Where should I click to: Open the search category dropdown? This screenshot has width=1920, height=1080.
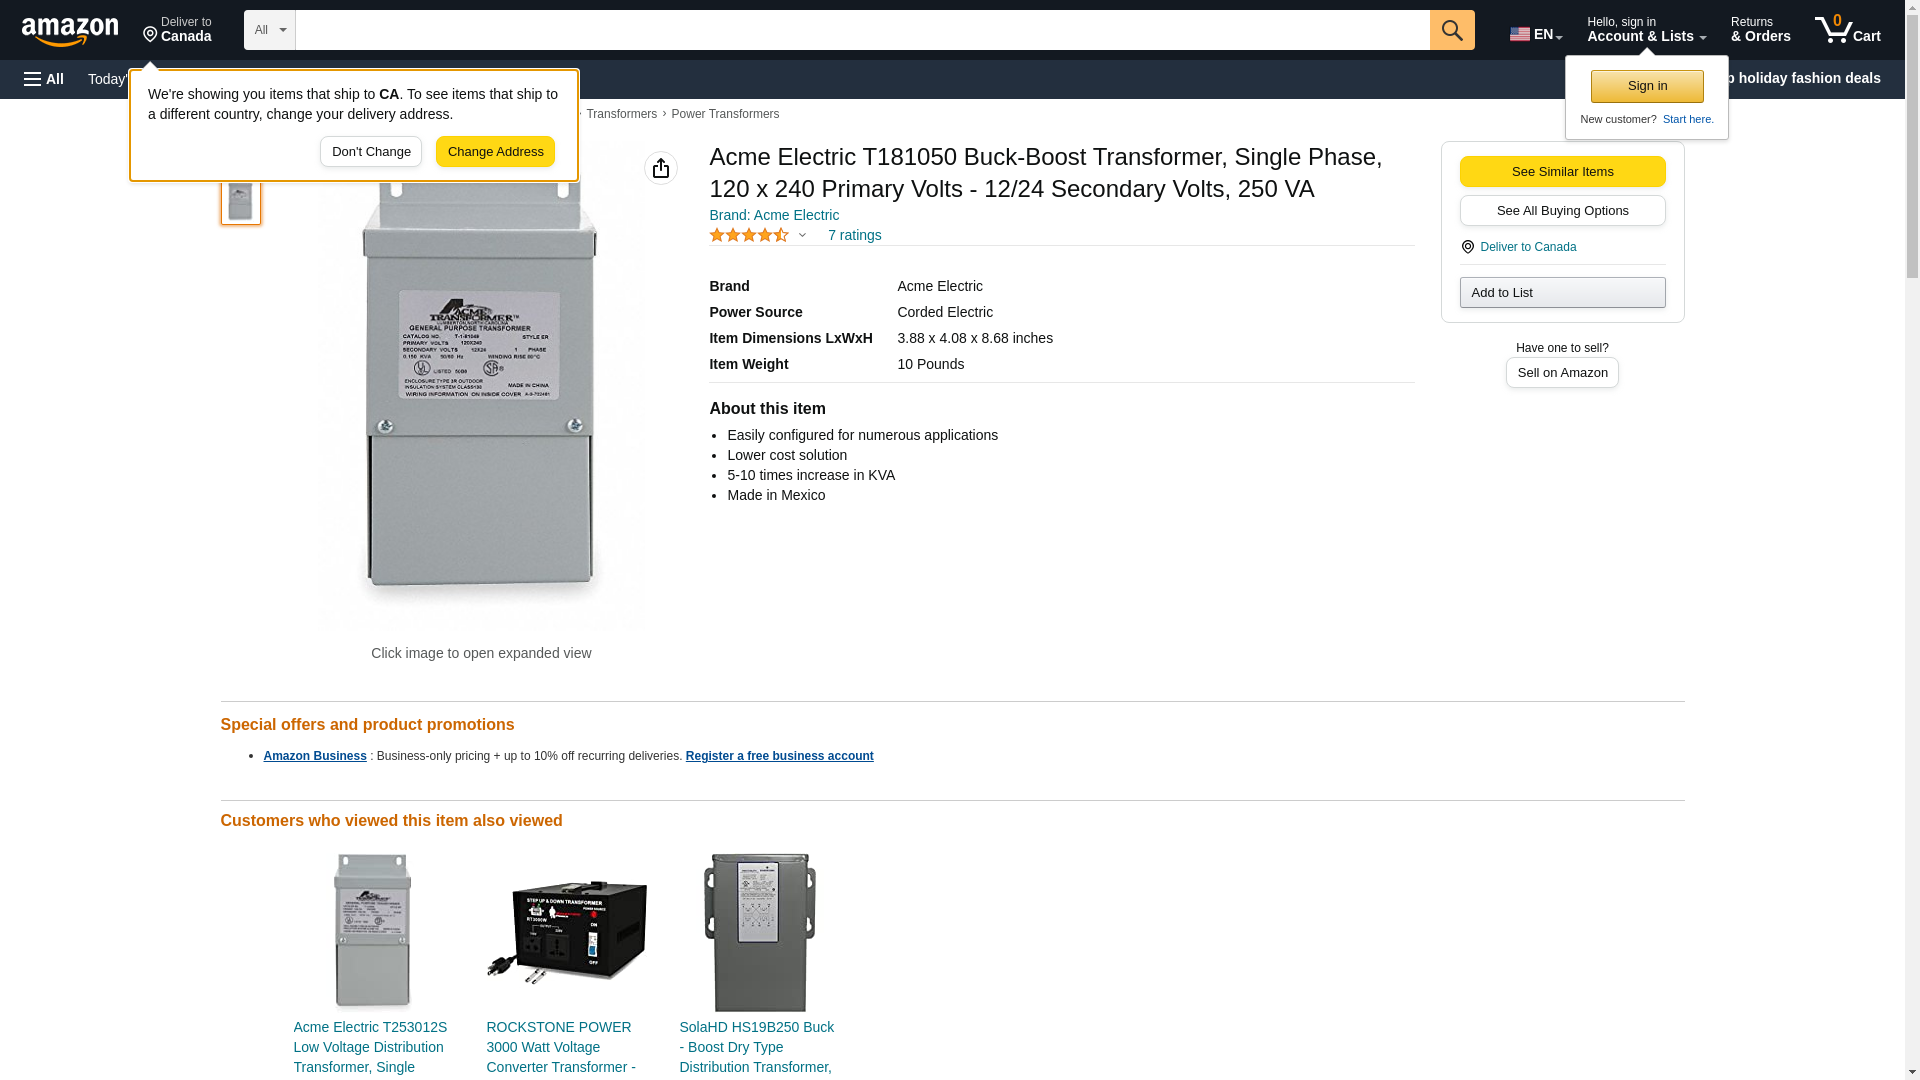coord(270,30)
